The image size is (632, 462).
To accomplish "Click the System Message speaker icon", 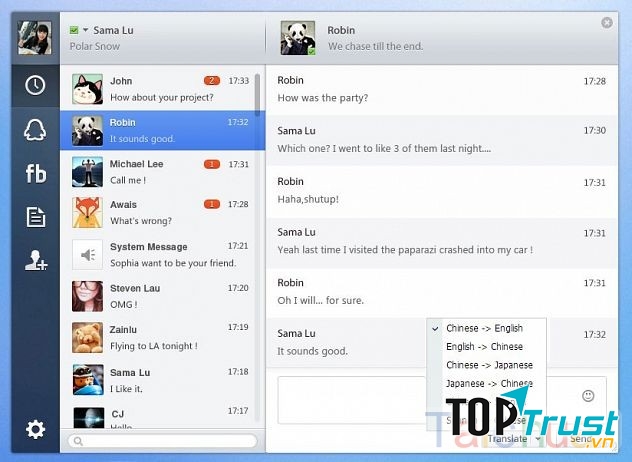I will point(87,254).
